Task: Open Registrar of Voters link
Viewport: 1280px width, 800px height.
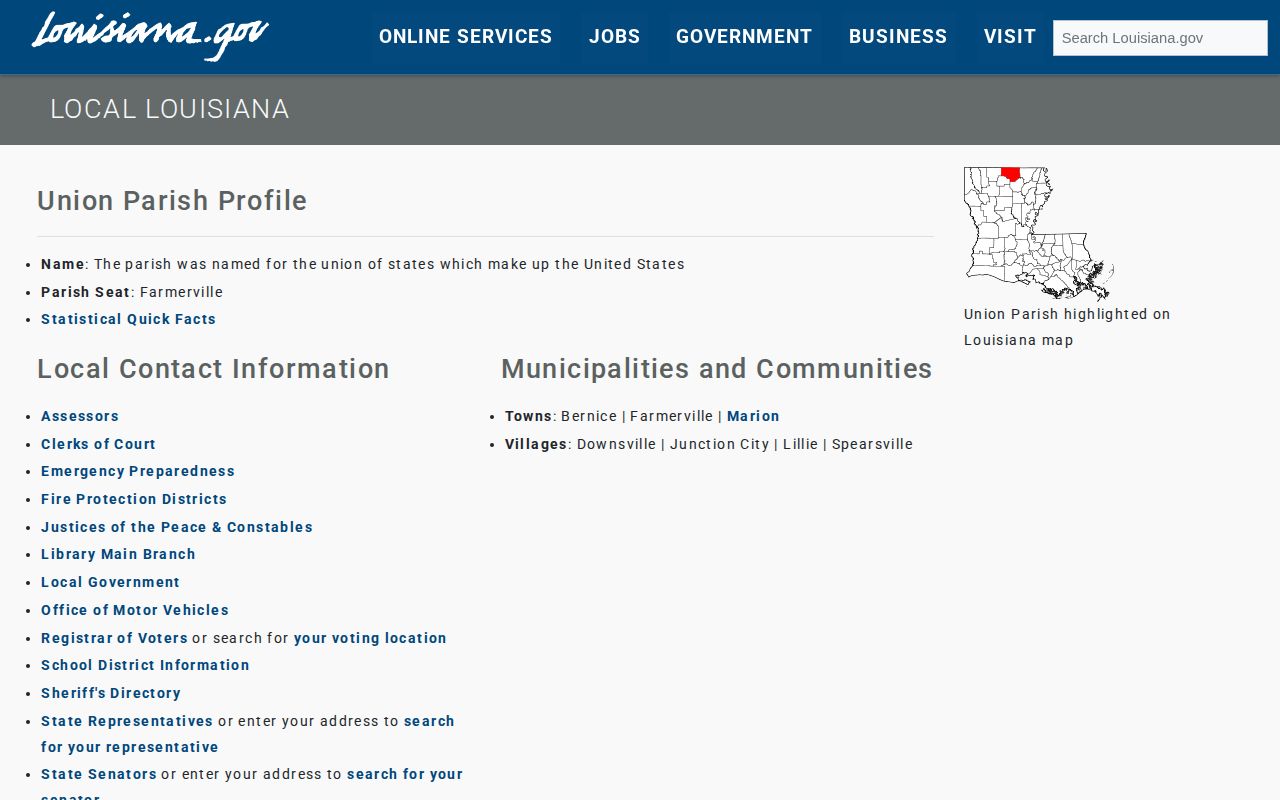Action: click(x=114, y=638)
